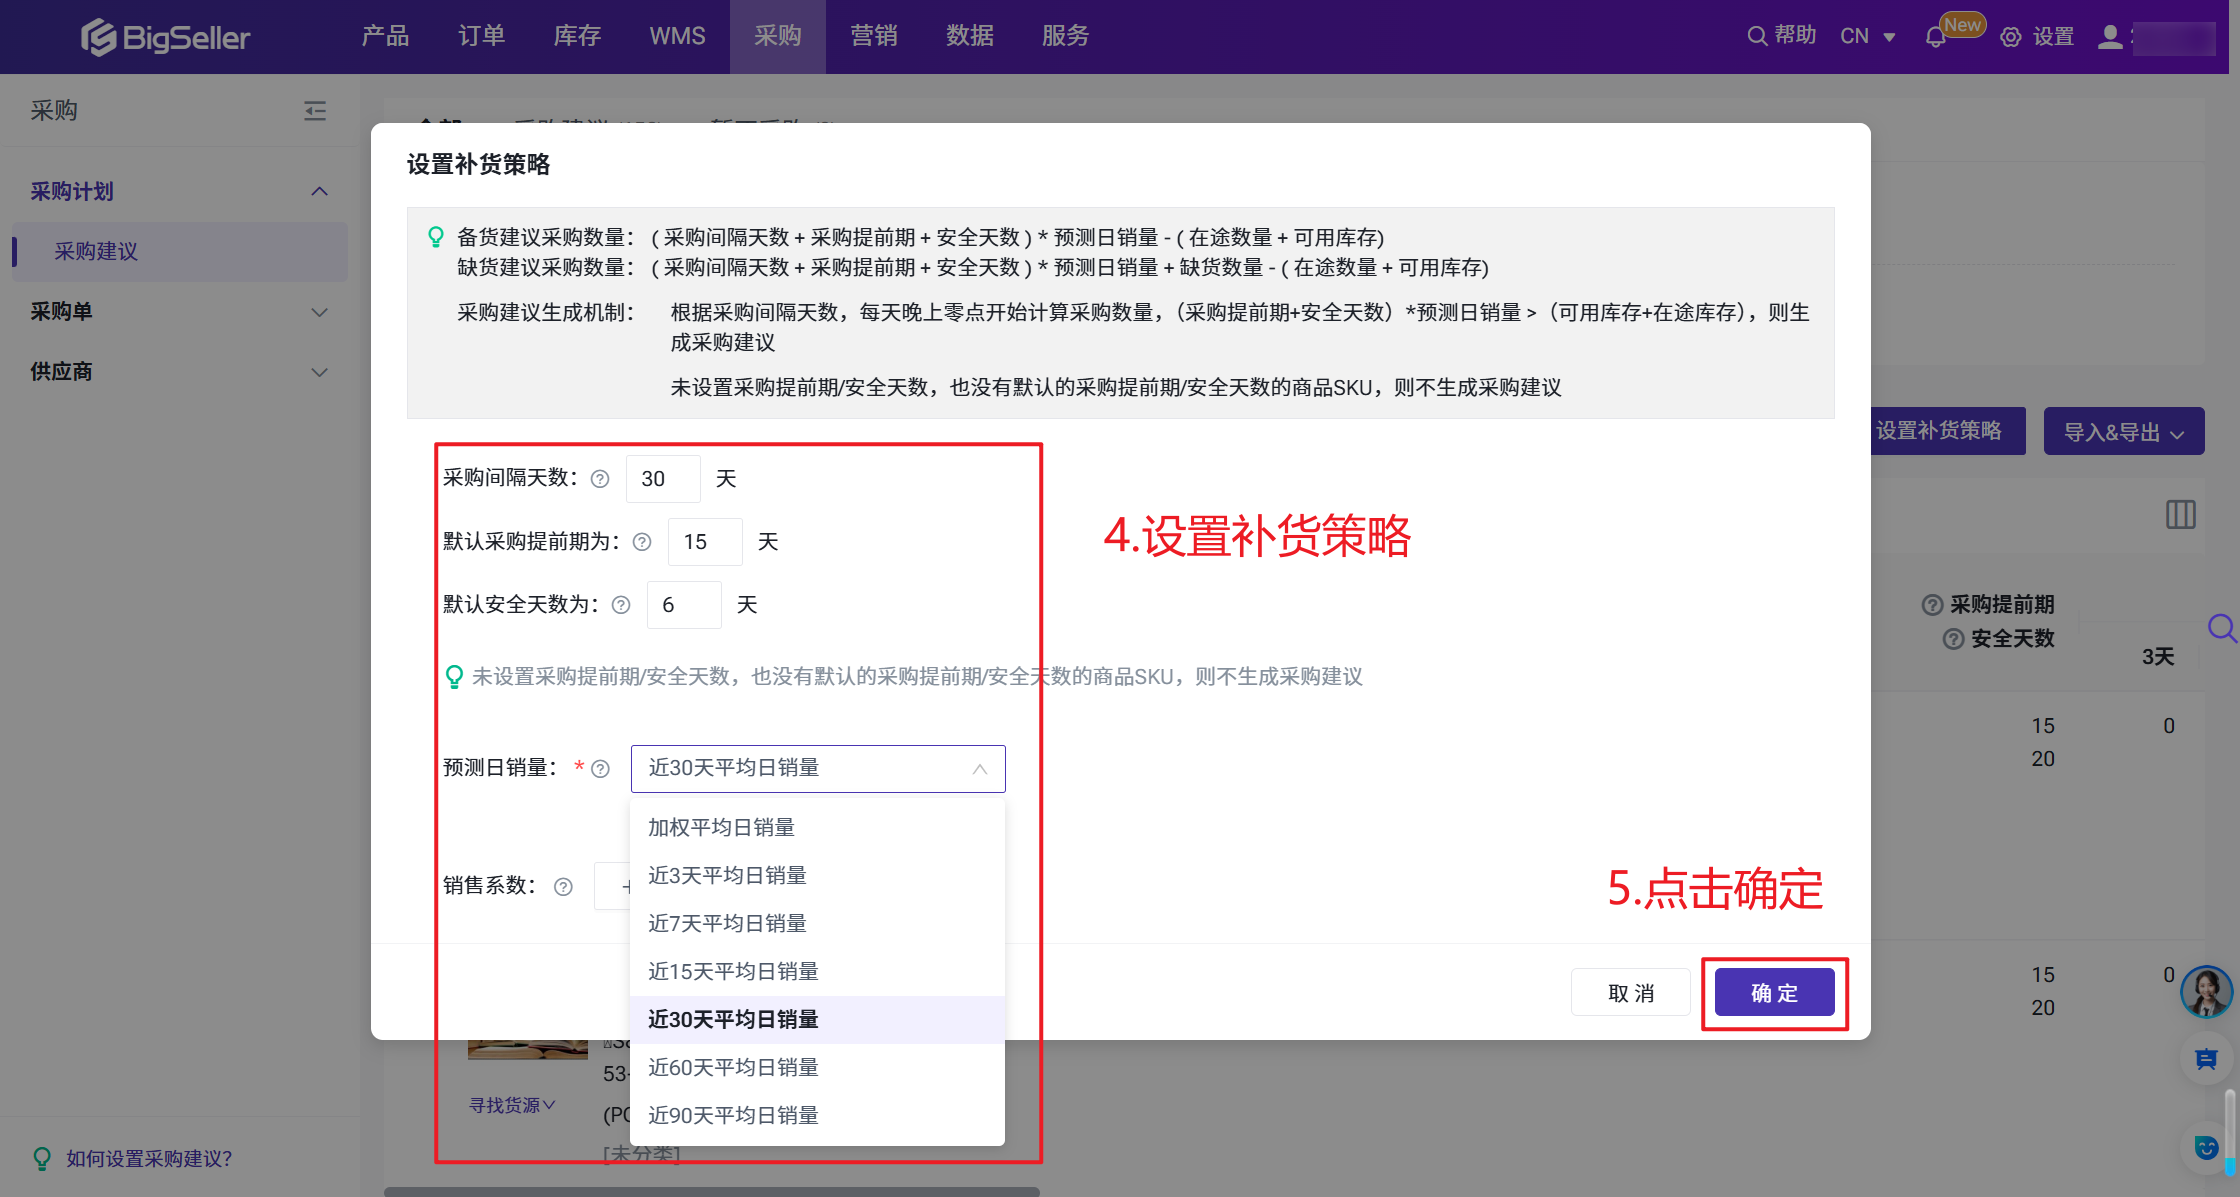Click the help icon beside 默认安全天数为
The height and width of the screenshot is (1197, 2240).
[x=621, y=605]
